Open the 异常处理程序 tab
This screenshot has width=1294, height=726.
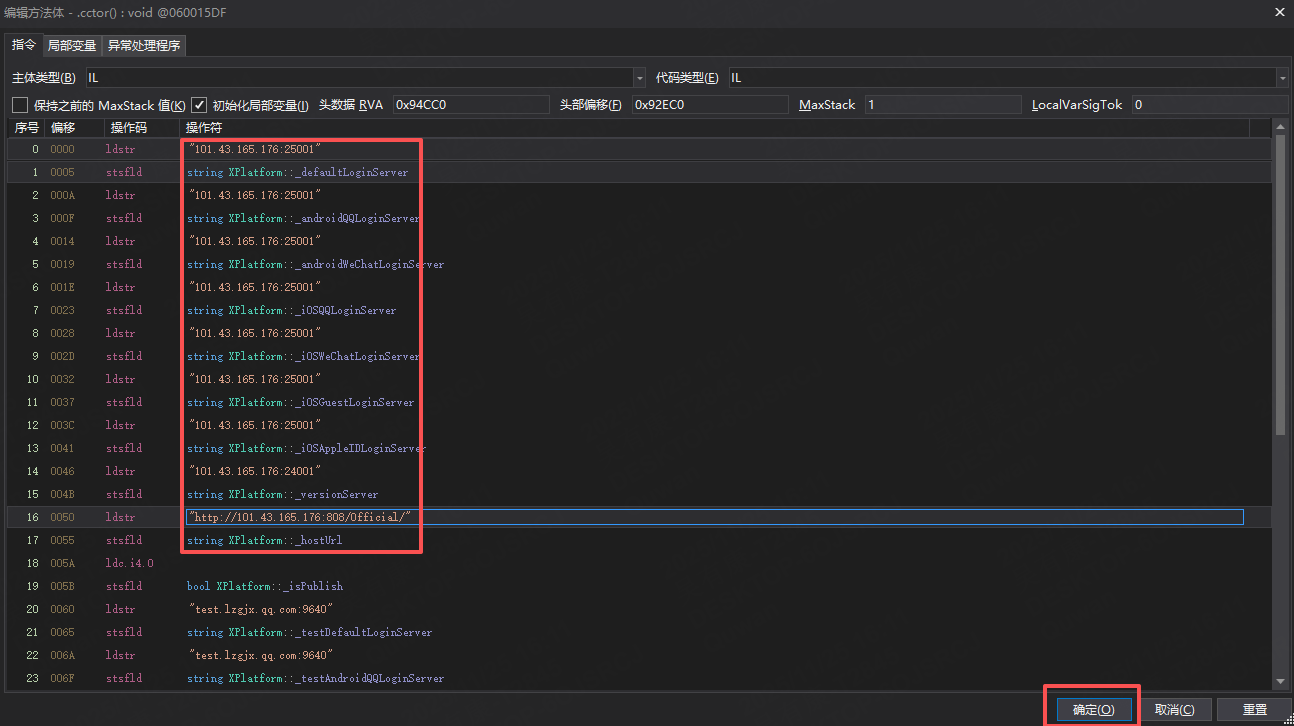(144, 46)
